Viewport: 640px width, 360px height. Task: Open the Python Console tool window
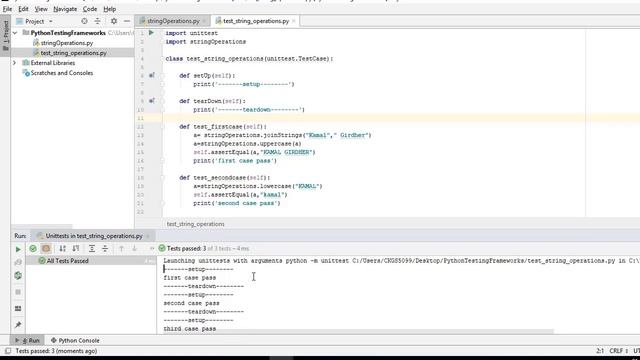click(x=75, y=340)
